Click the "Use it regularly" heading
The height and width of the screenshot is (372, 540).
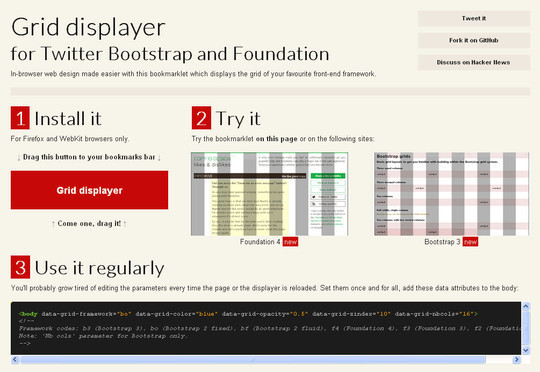pyautogui.click(x=100, y=268)
